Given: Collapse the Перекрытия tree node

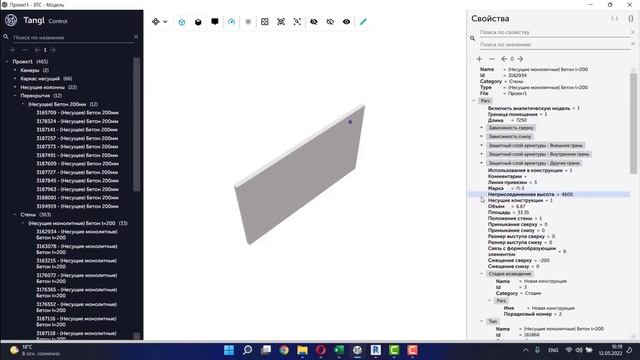Looking at the screenshot, I should tap(15, 96).
